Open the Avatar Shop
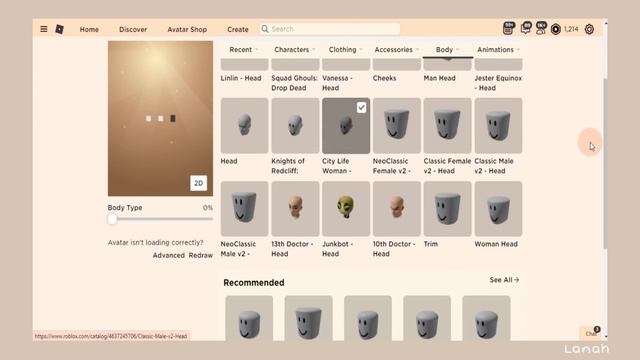This screenshot has height=360, width=640. (187, 29)
